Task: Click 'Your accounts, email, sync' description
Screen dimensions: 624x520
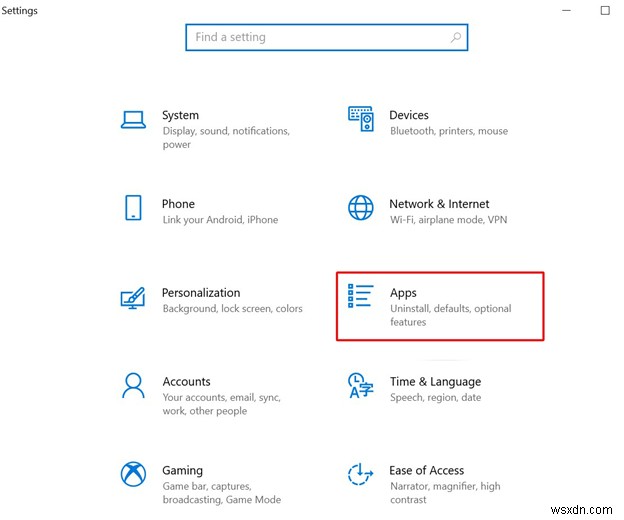Action: pos(222,404)
